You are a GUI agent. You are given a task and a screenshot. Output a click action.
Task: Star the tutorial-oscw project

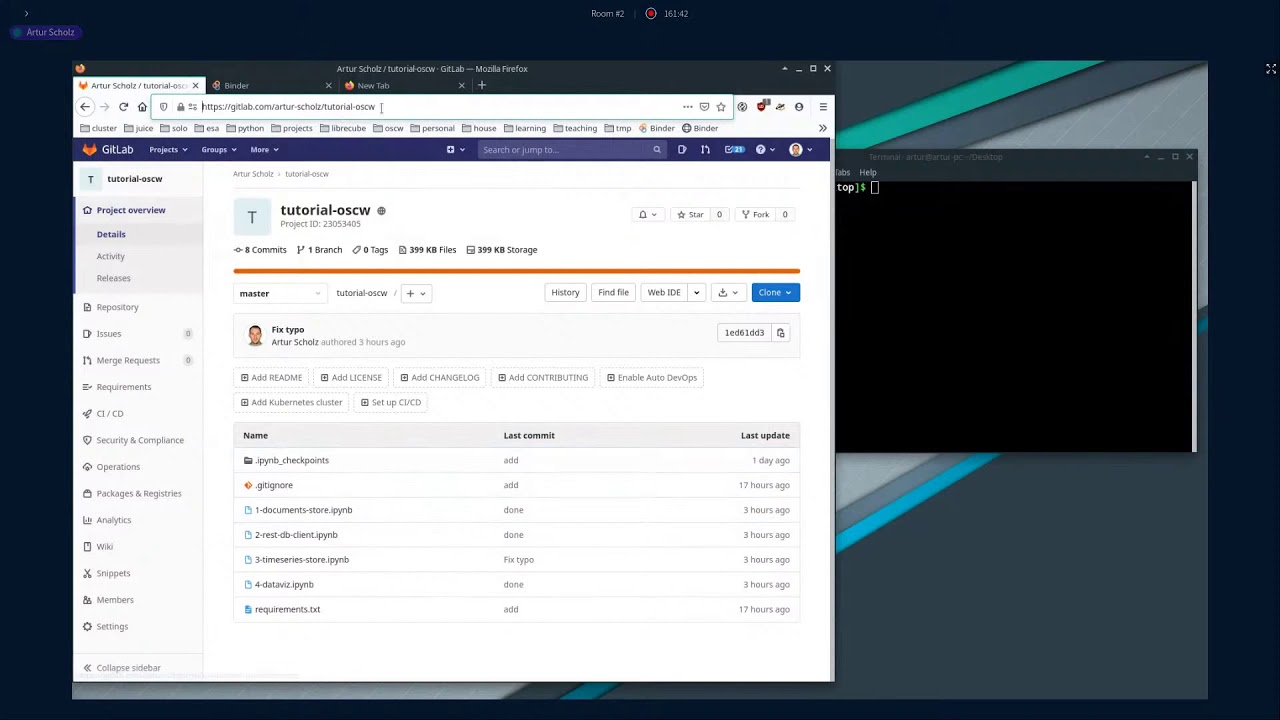coord(690,215)
